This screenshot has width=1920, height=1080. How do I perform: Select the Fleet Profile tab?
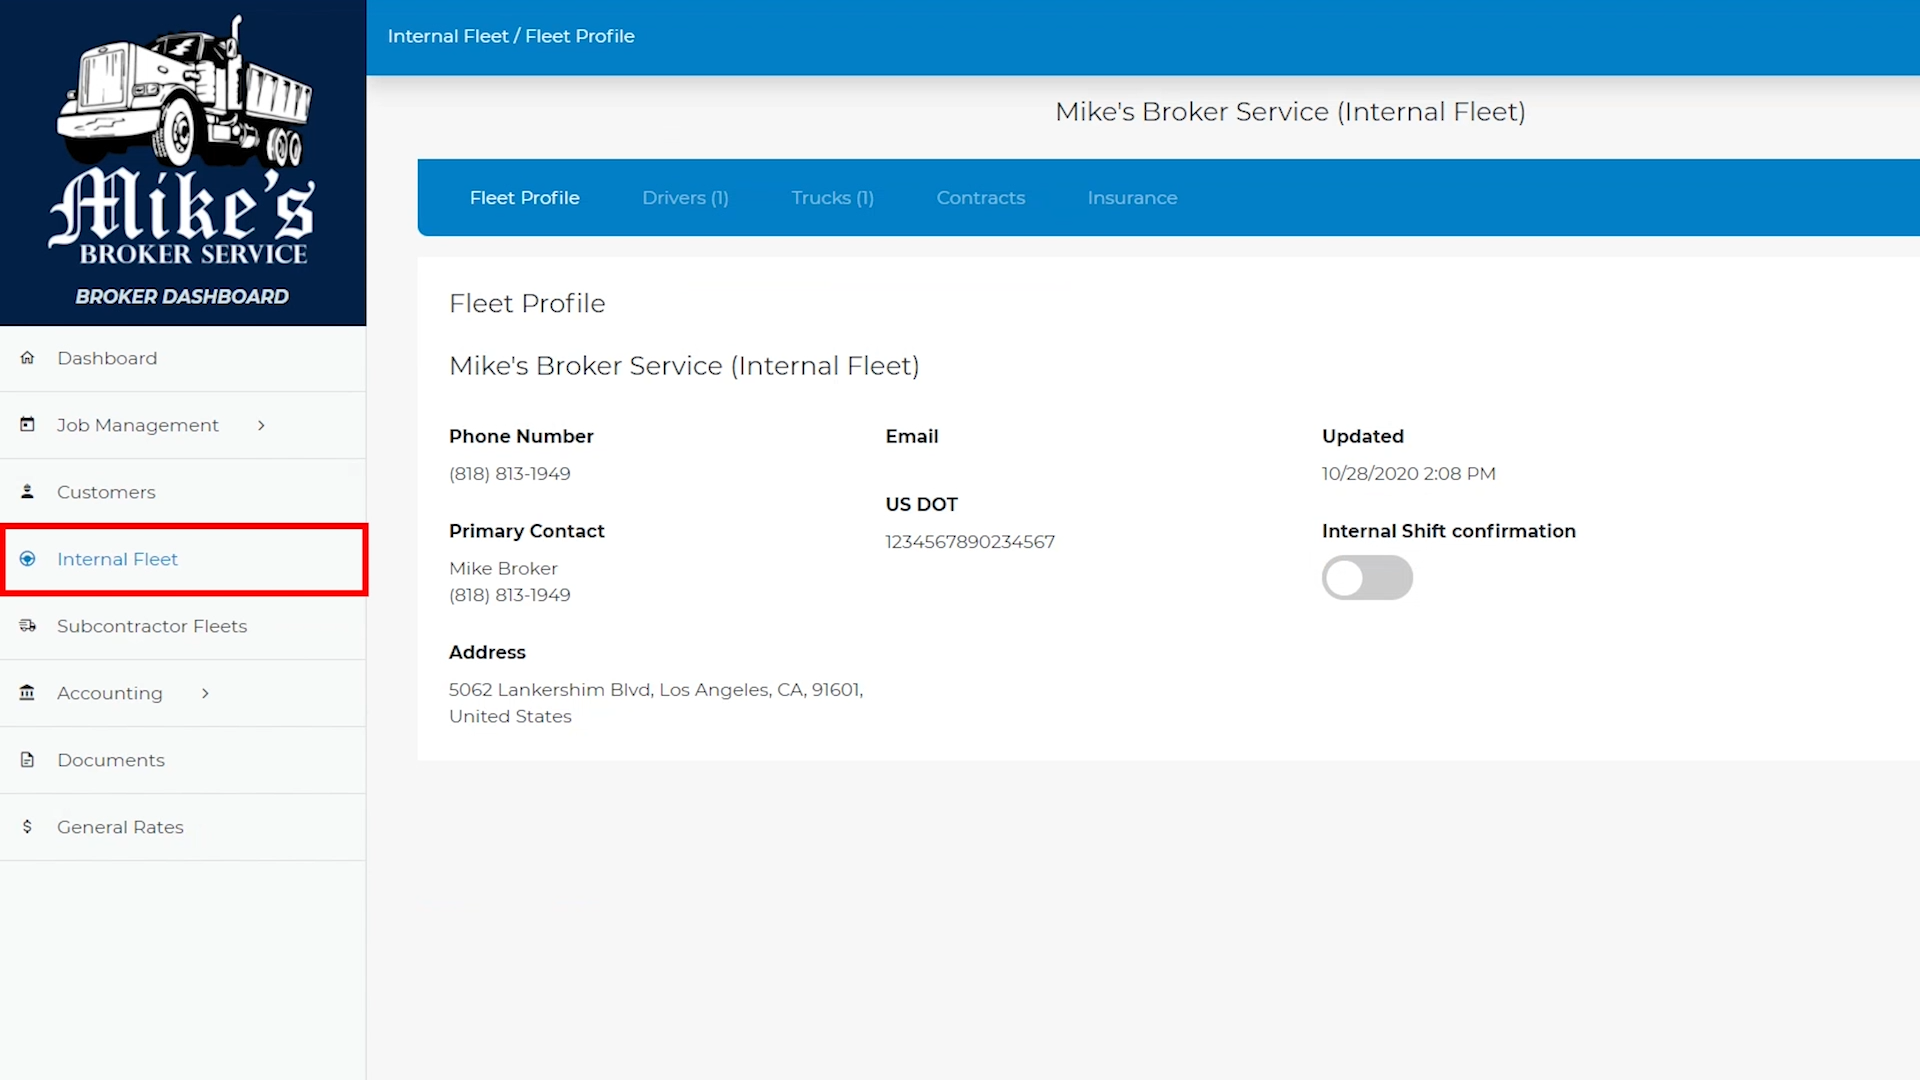click(x=524, y=198)
